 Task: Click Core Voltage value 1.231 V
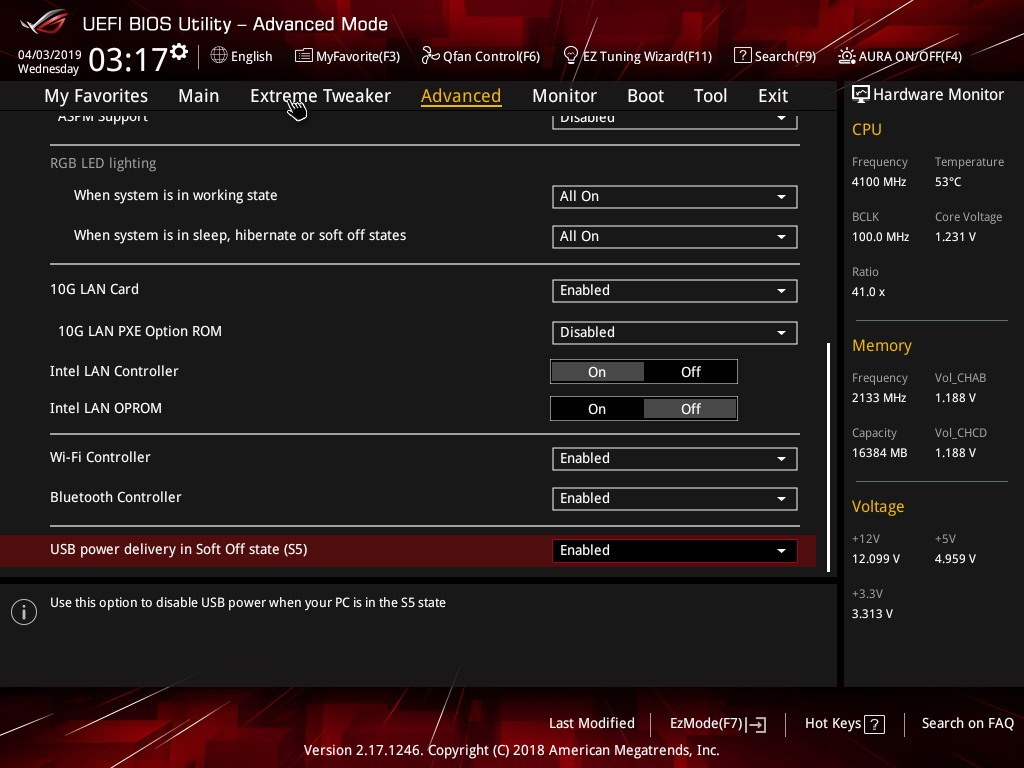(955, 236)
